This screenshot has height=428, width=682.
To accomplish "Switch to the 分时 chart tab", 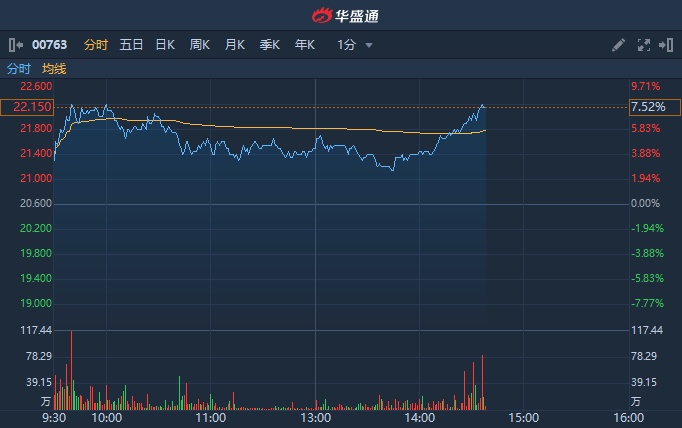I will [x=96, y=45].
